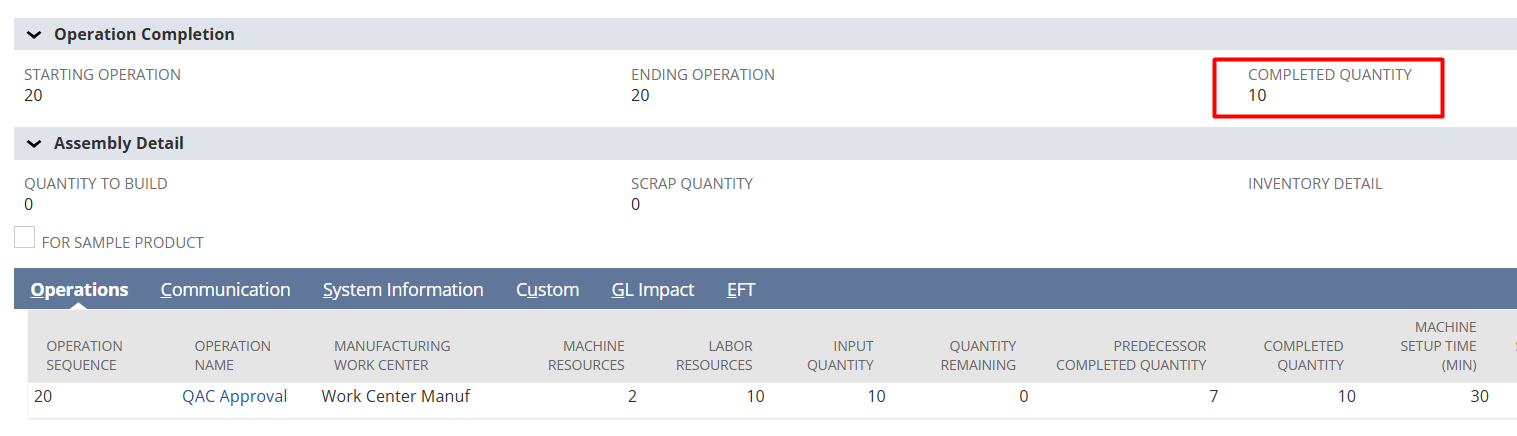Collapse the Assembly Detail section chevron

tap(35, 144)
